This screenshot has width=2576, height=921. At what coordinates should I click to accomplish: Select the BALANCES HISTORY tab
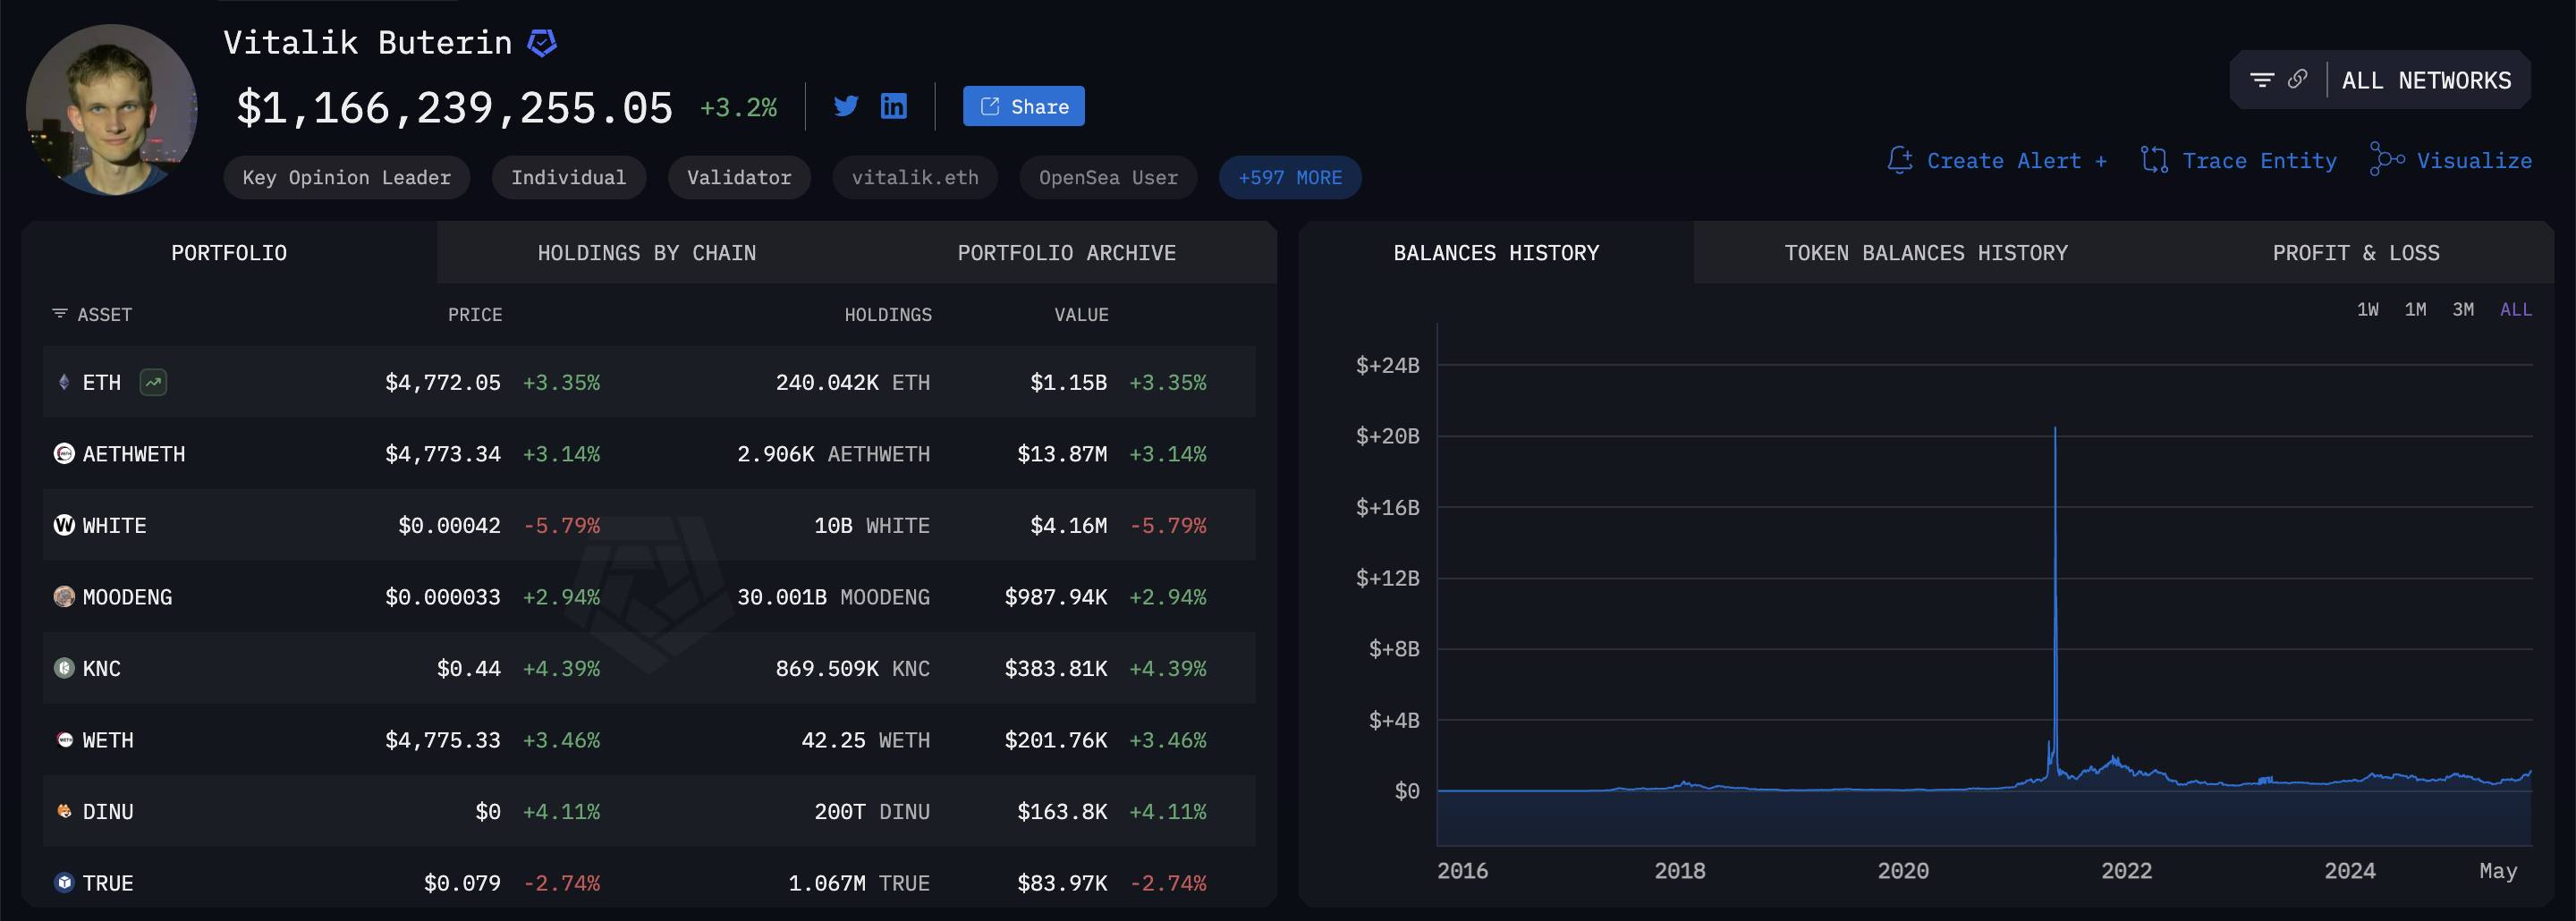point(1496,253)
